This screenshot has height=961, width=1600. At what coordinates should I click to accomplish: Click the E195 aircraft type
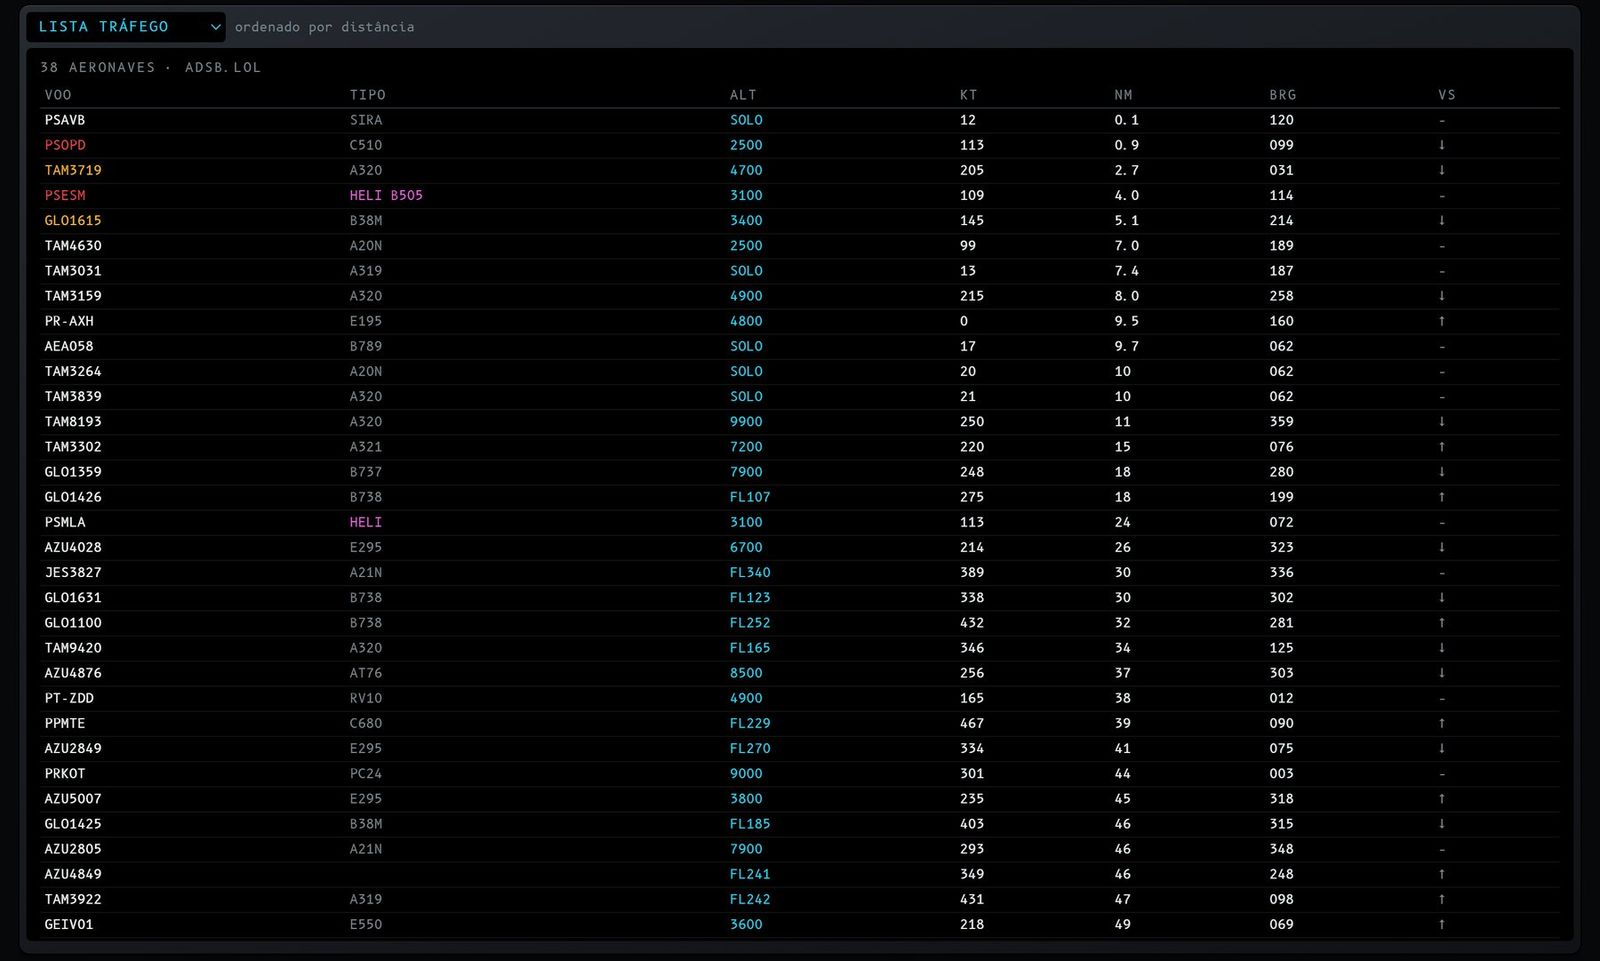[x=366, y=321]
